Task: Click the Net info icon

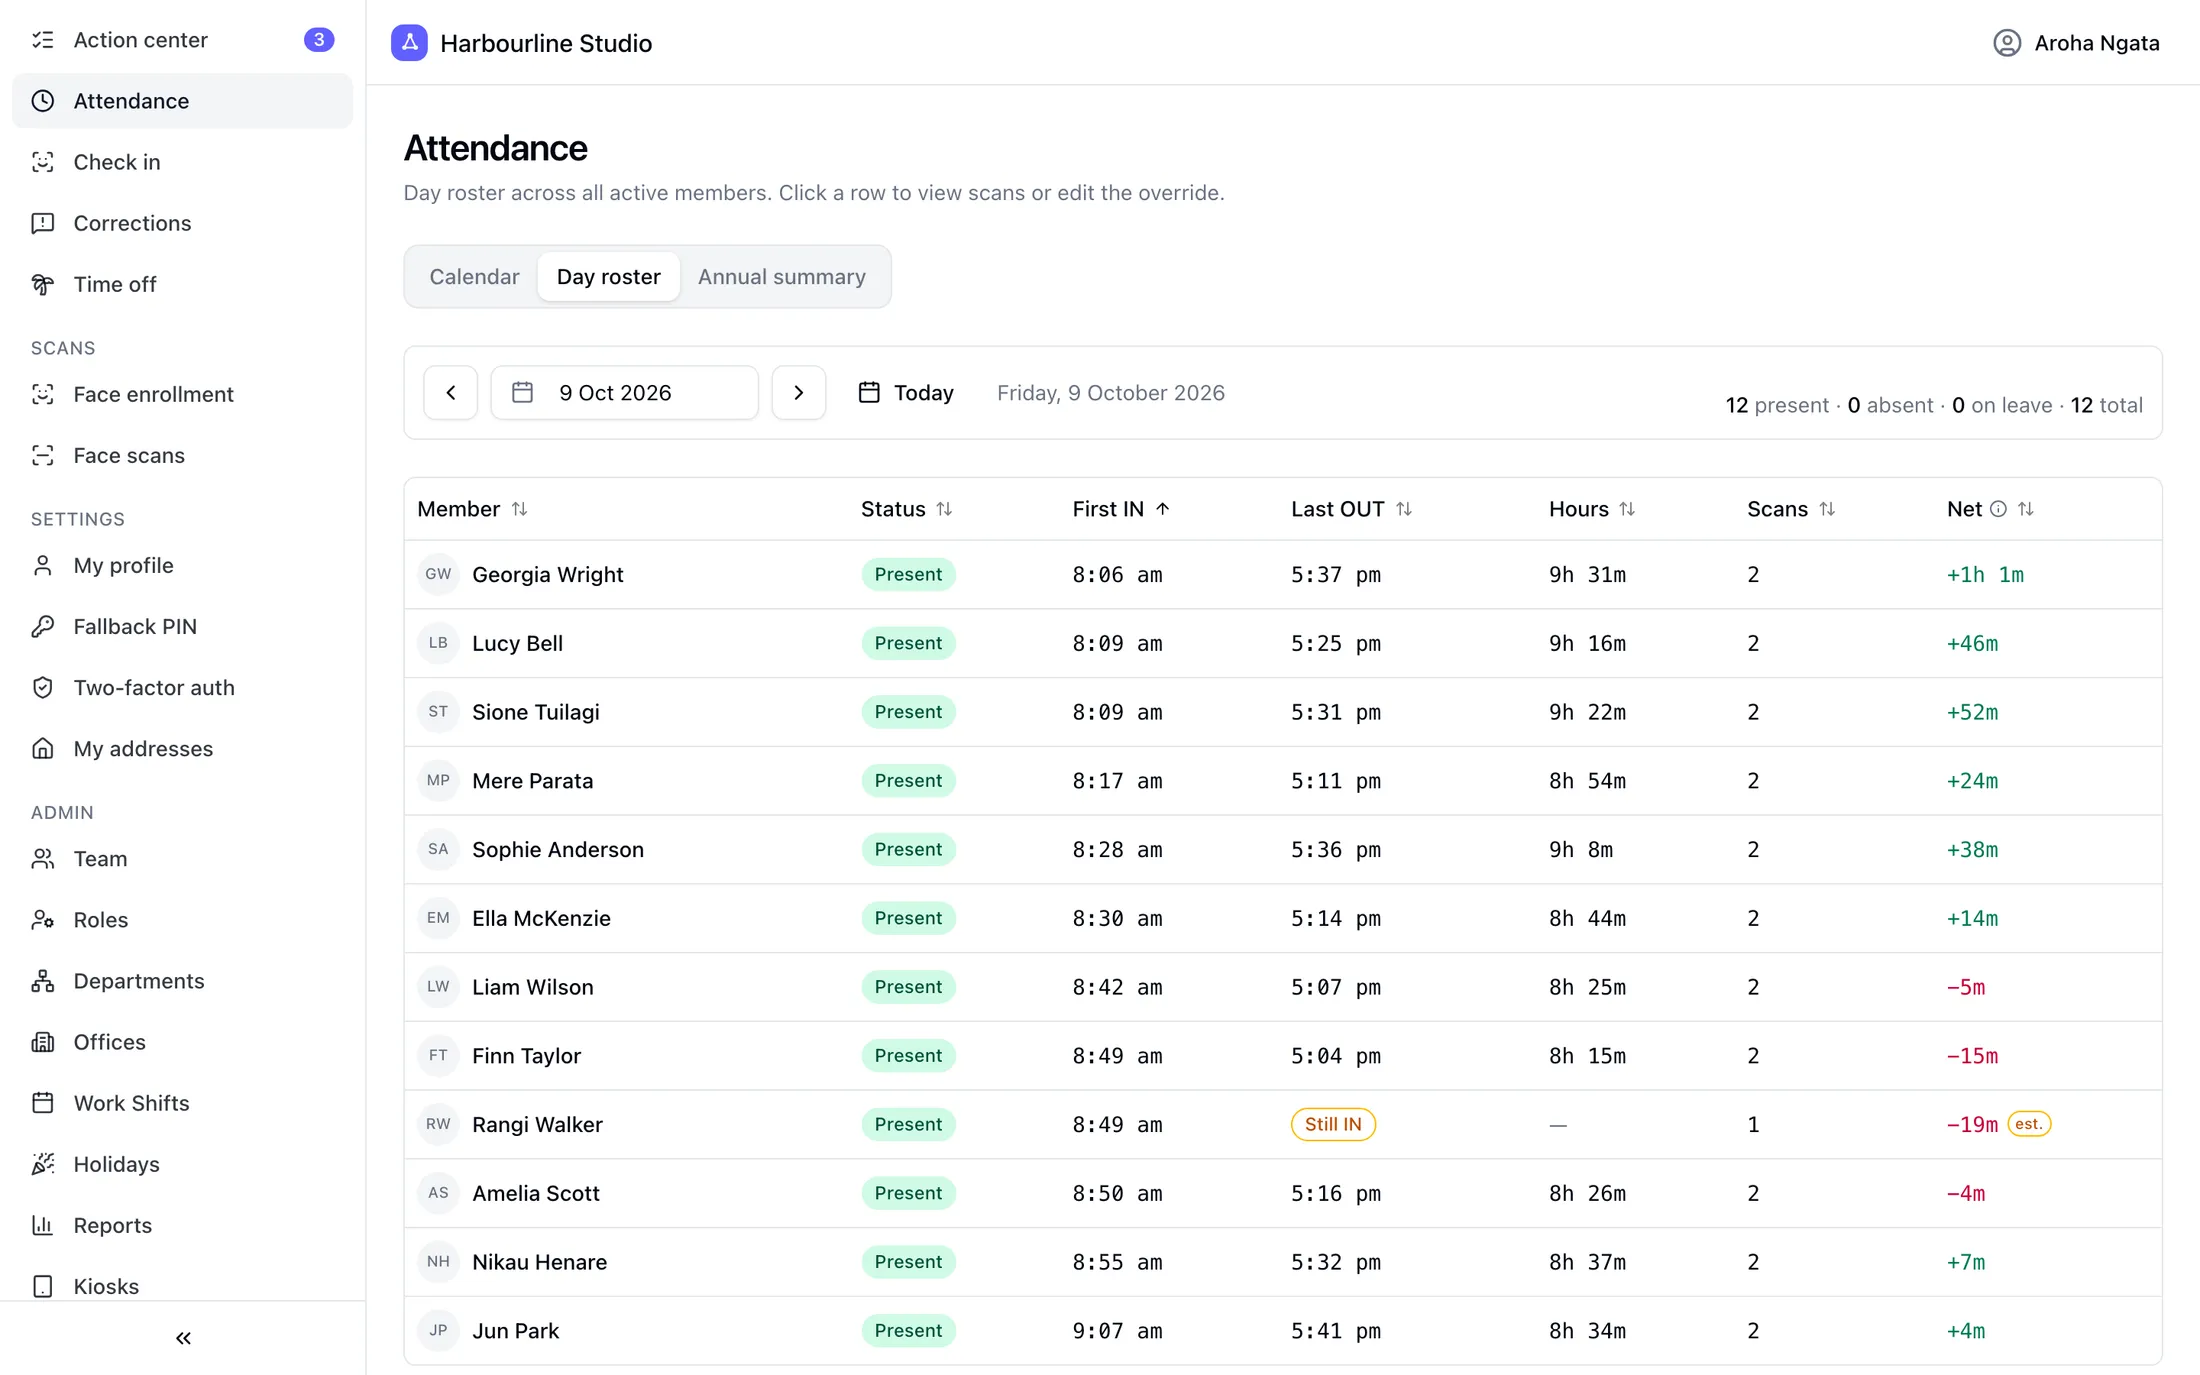Action: tap(1998, 509)
